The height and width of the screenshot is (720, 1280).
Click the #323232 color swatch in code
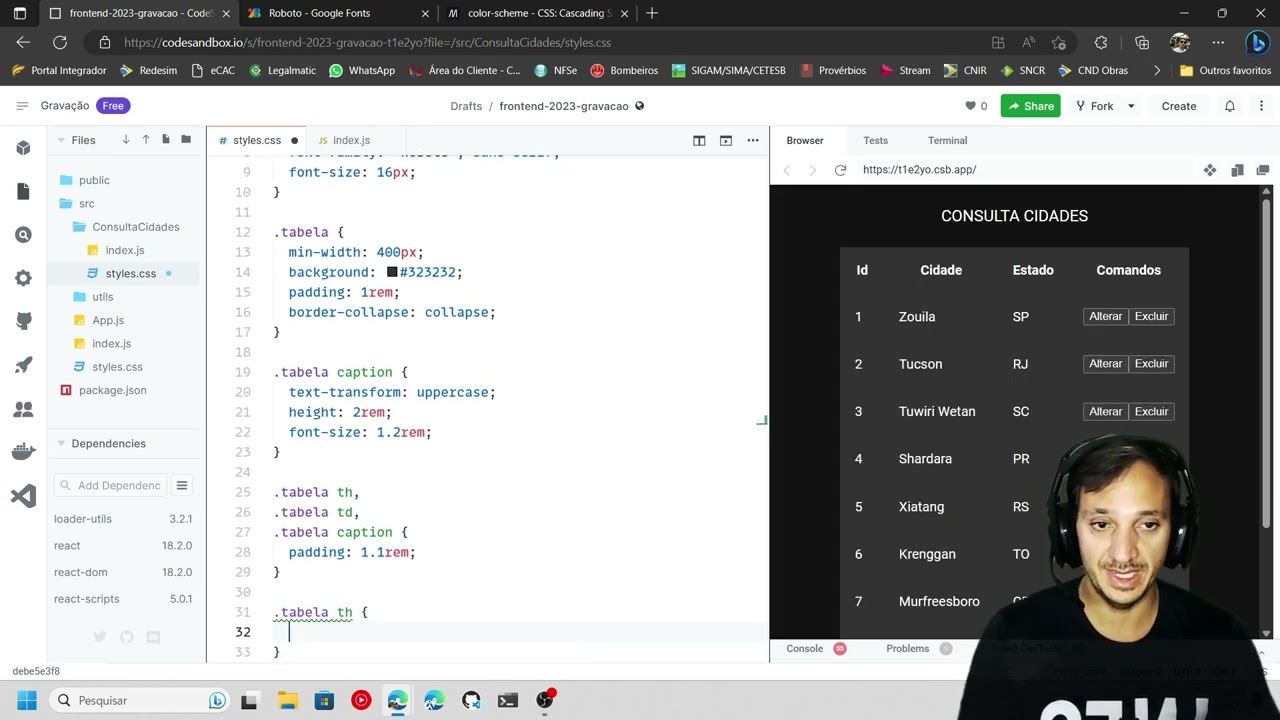tap(392, 272)
